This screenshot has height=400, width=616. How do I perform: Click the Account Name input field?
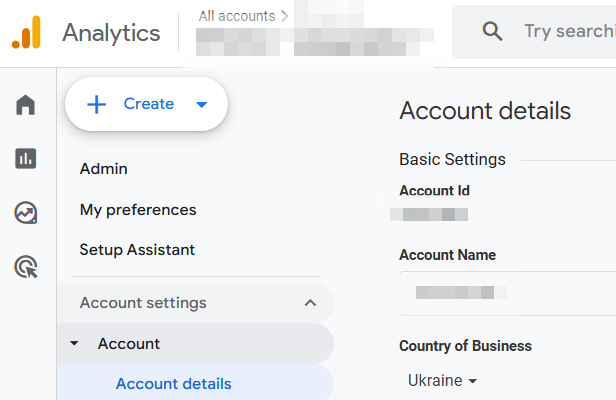coord(505,292)
